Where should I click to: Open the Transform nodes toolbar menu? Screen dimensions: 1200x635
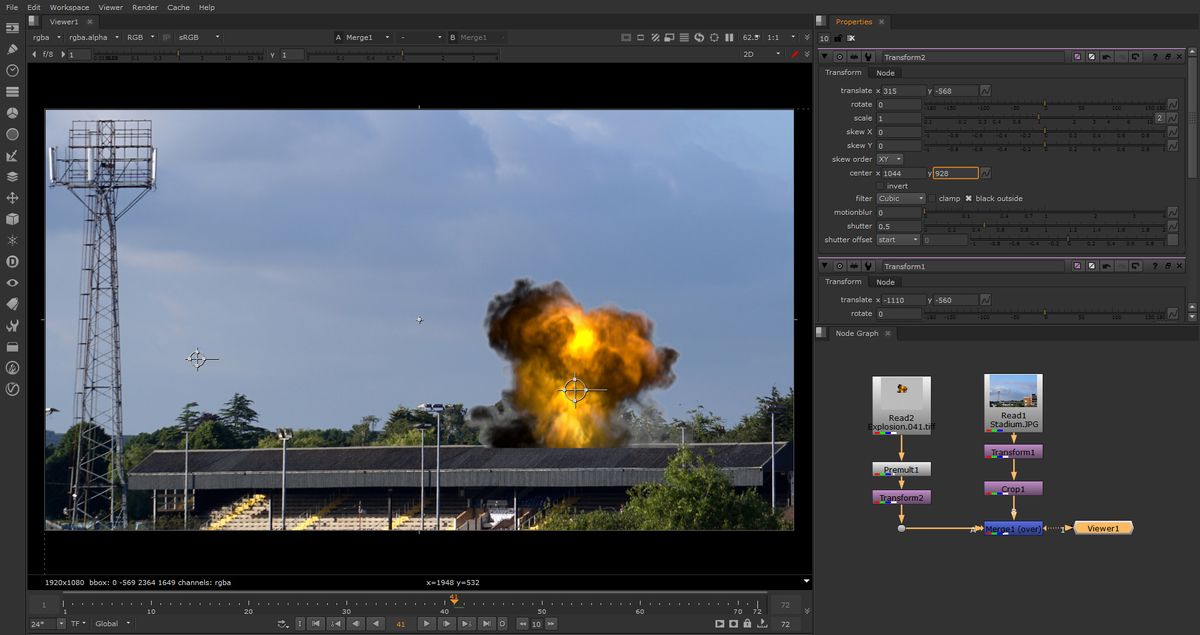[13, 197]
